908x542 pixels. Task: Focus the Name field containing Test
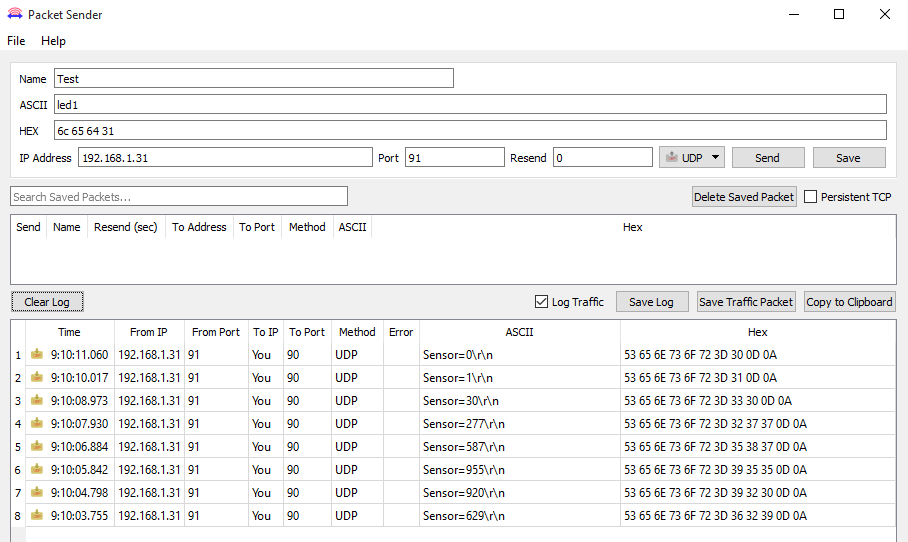[254, 79]
